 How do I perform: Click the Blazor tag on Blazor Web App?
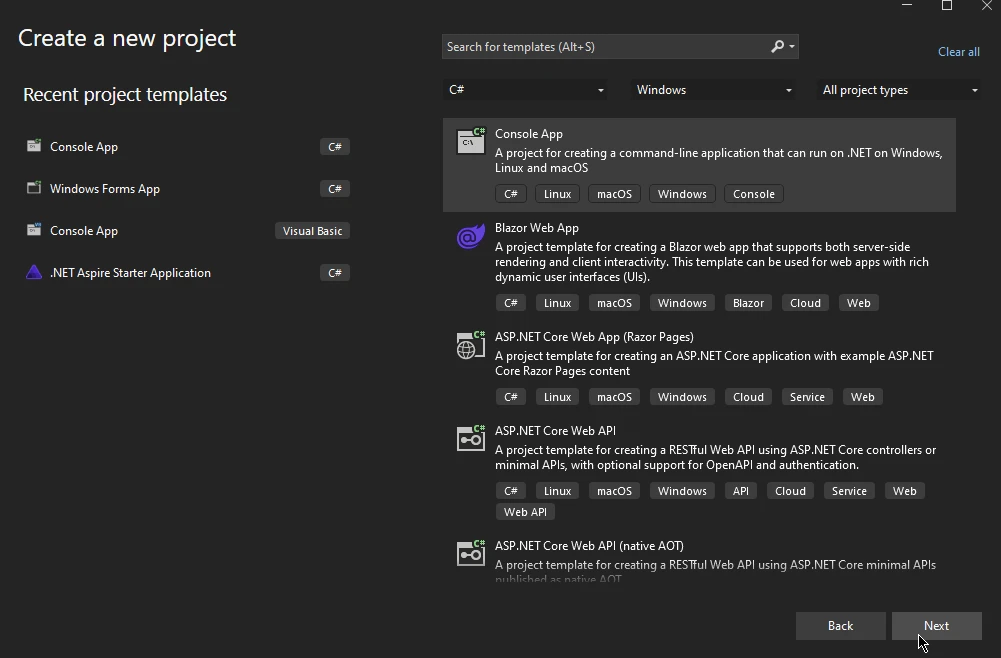748,303
